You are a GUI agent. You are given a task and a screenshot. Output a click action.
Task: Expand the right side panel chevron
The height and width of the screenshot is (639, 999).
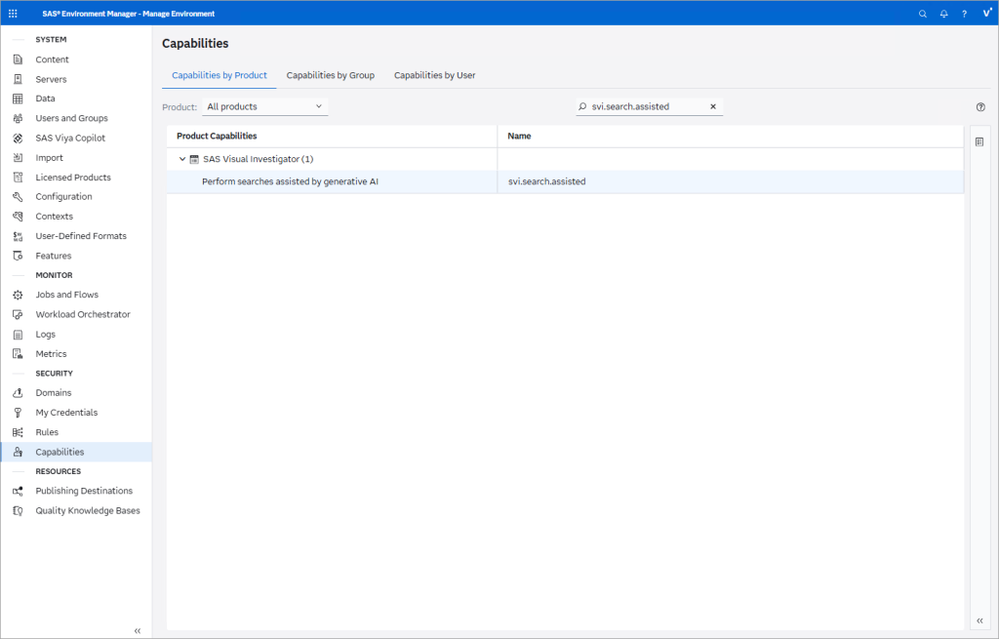click(980, 621)
